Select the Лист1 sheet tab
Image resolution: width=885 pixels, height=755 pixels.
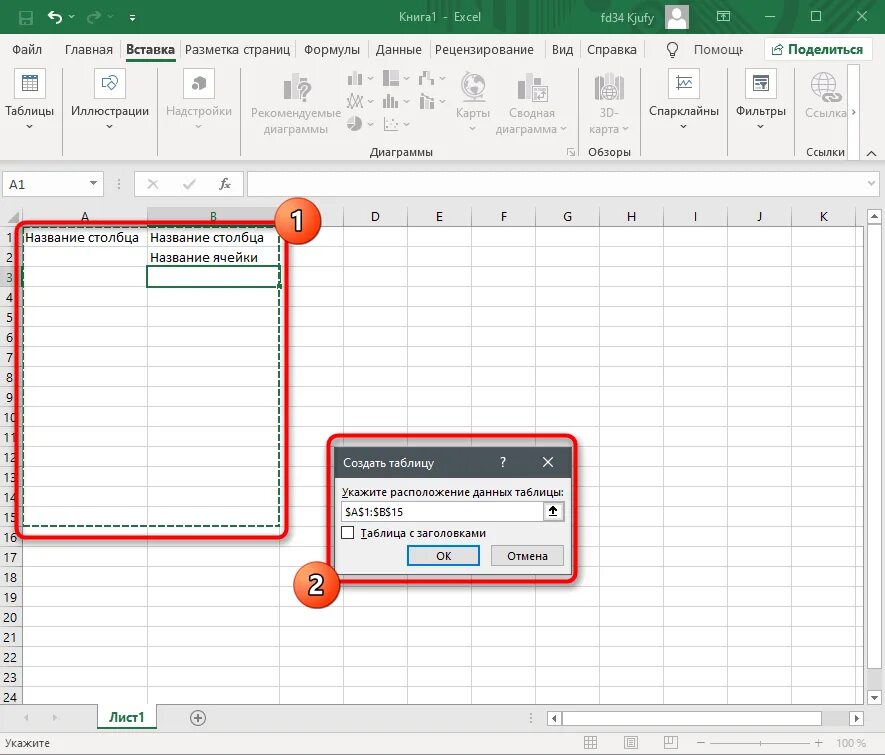coord(126,717)
